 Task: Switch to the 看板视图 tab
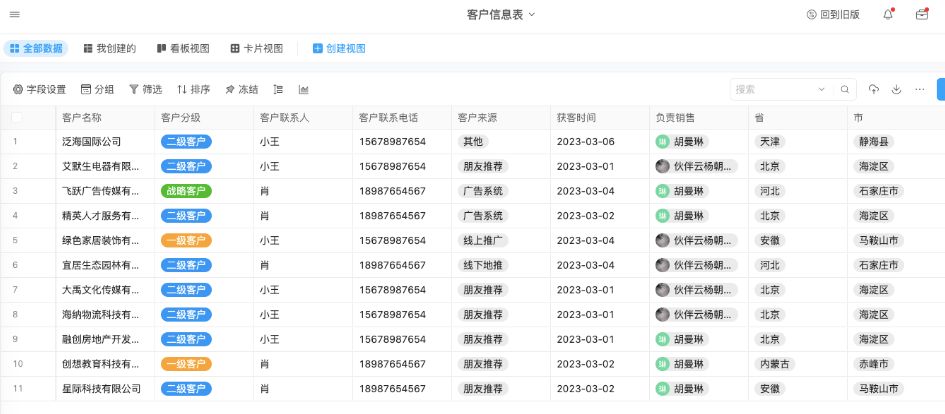(x=183, y=49)
